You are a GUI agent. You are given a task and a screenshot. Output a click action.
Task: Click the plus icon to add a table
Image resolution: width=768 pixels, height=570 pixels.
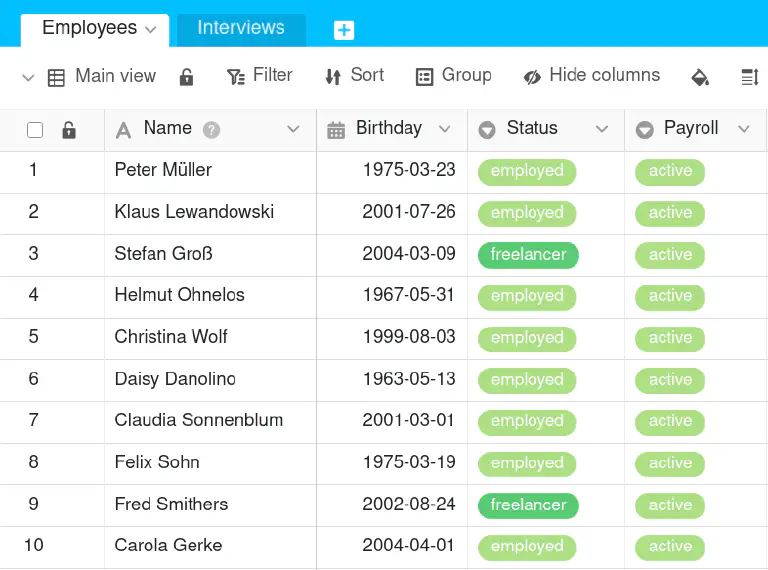pos(344,30)
